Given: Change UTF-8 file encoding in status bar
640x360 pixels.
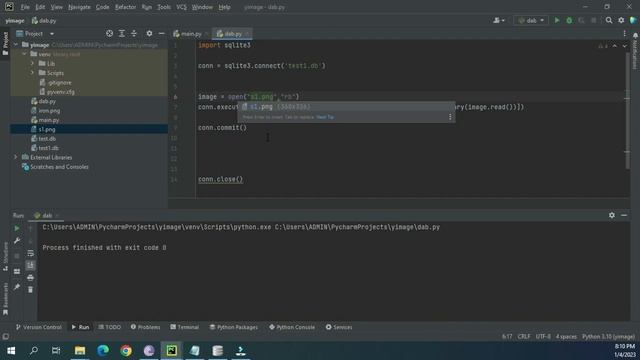Looking at the screenshot, I should coord(543,337).
